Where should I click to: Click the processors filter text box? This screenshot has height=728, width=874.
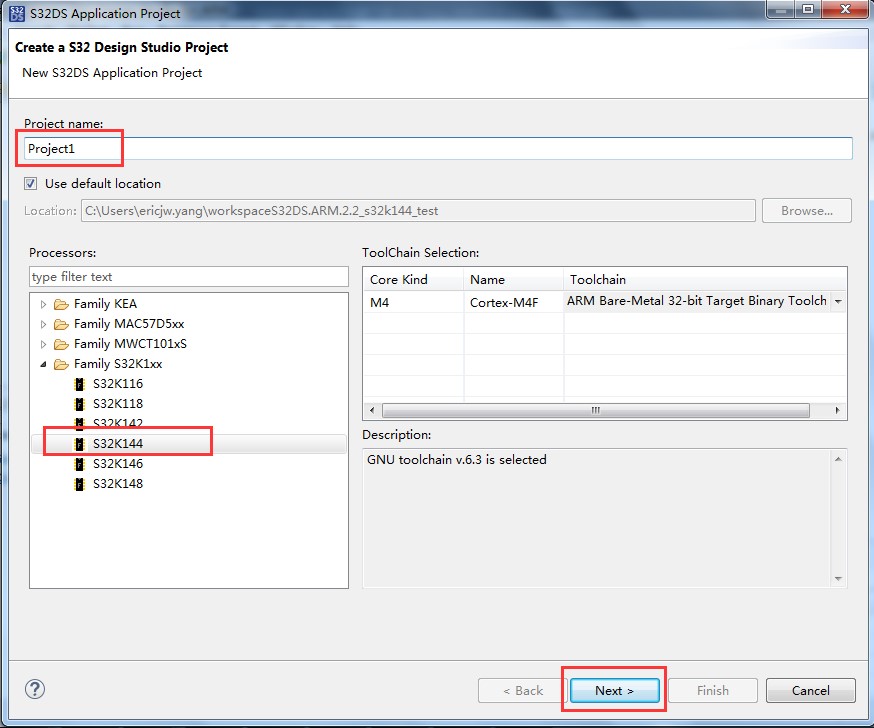point(189,276)
